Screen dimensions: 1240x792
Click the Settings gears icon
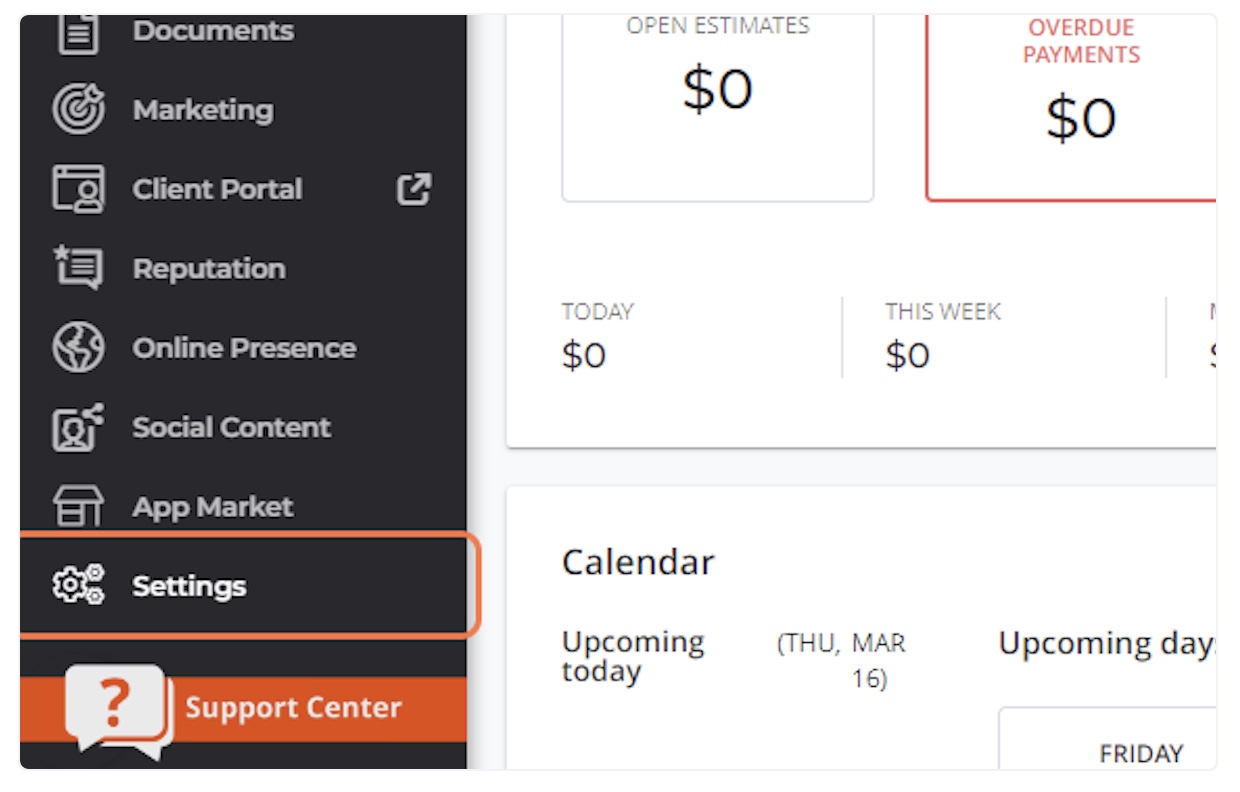[78, 585]
